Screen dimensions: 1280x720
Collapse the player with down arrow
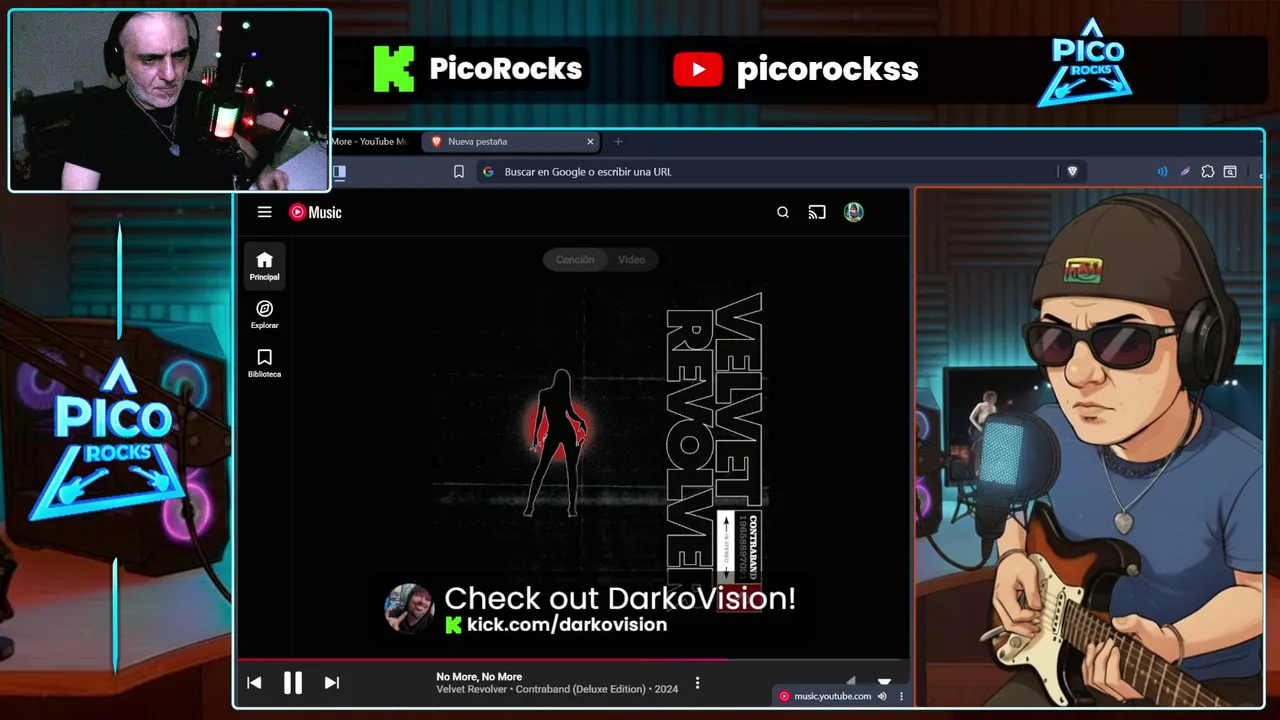coord(884,682)
